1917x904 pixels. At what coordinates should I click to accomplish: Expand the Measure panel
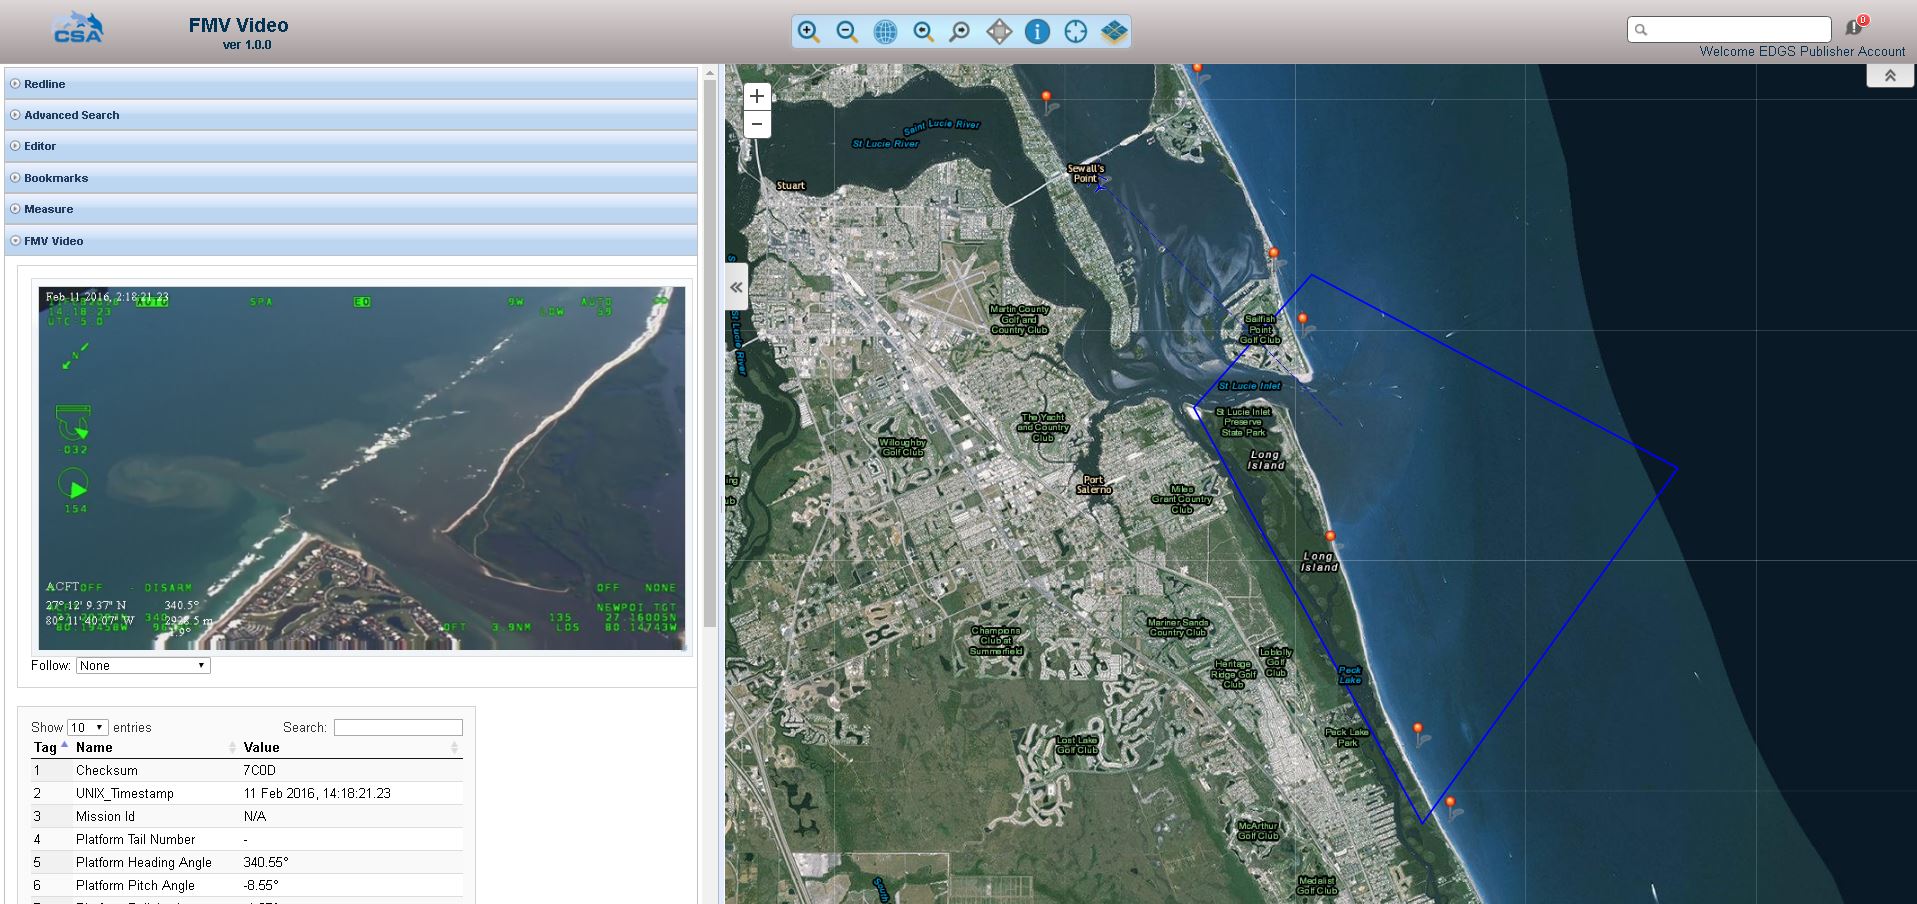click(351, 209)
